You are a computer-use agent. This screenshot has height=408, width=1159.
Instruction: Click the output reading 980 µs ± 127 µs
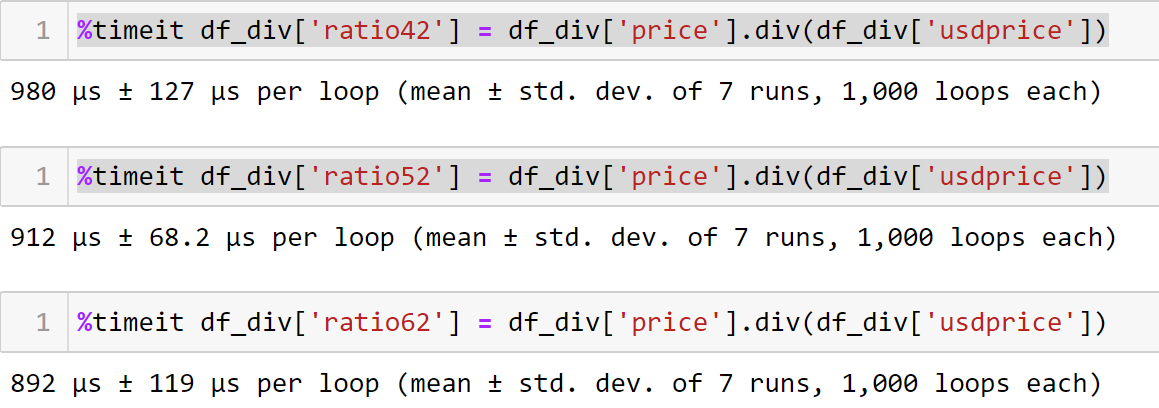coord(554,92)
